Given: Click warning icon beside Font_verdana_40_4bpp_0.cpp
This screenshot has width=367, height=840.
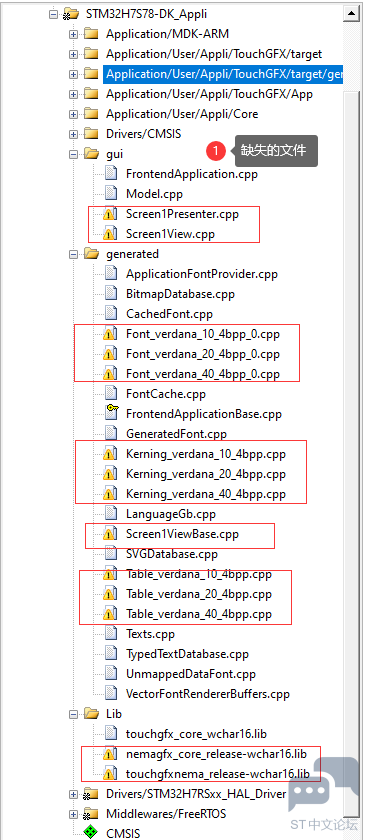Looking at the screenshot, I should [x=110, y=374].
